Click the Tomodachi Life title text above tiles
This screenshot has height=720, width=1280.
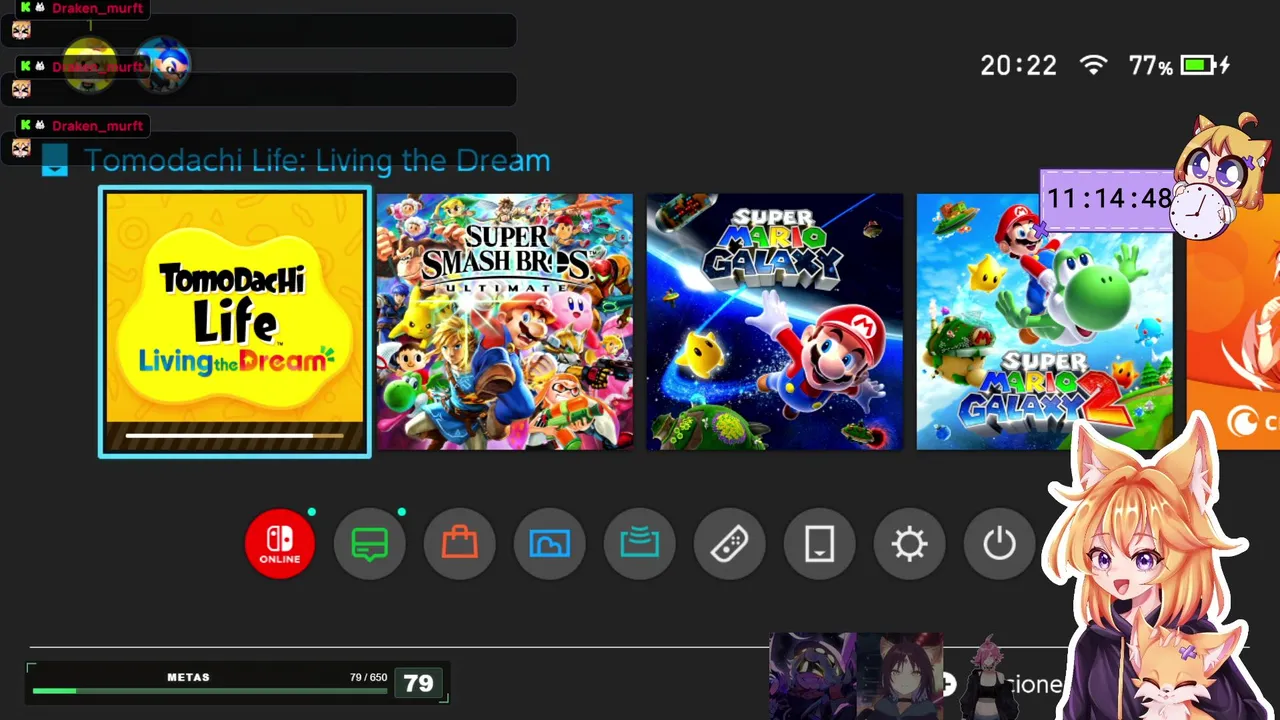[x=317, y=160]
